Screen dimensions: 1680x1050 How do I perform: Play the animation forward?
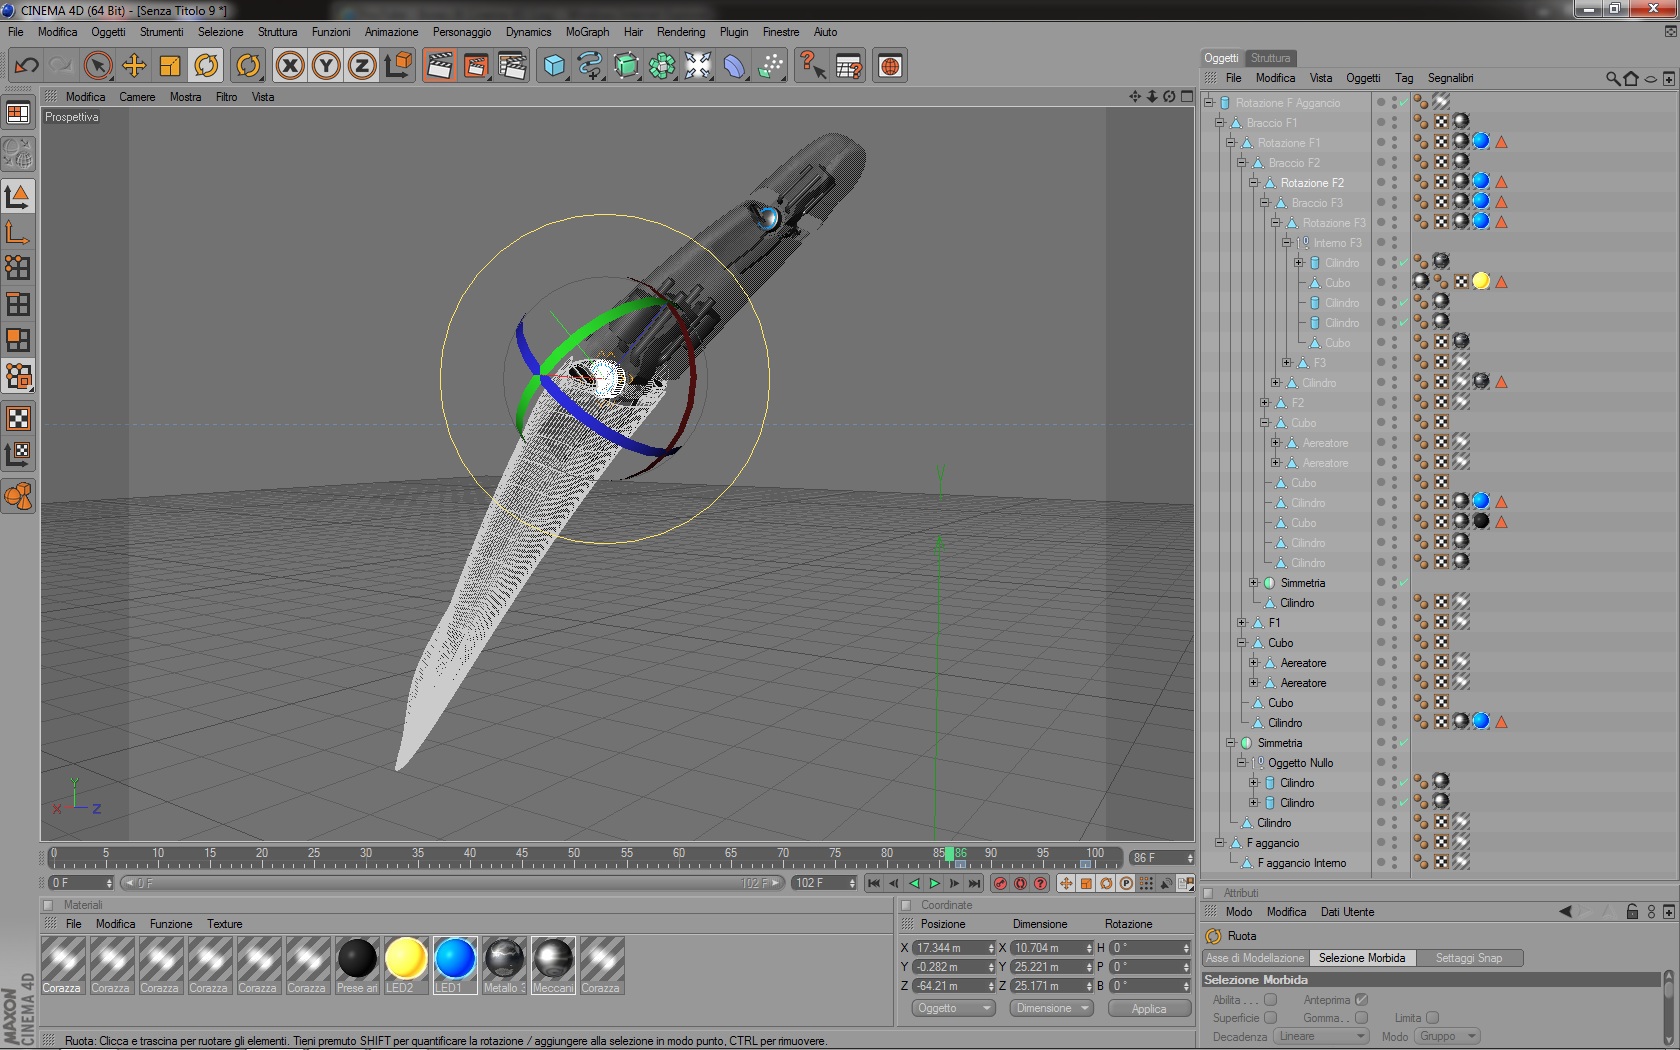(x=934, y=884)
